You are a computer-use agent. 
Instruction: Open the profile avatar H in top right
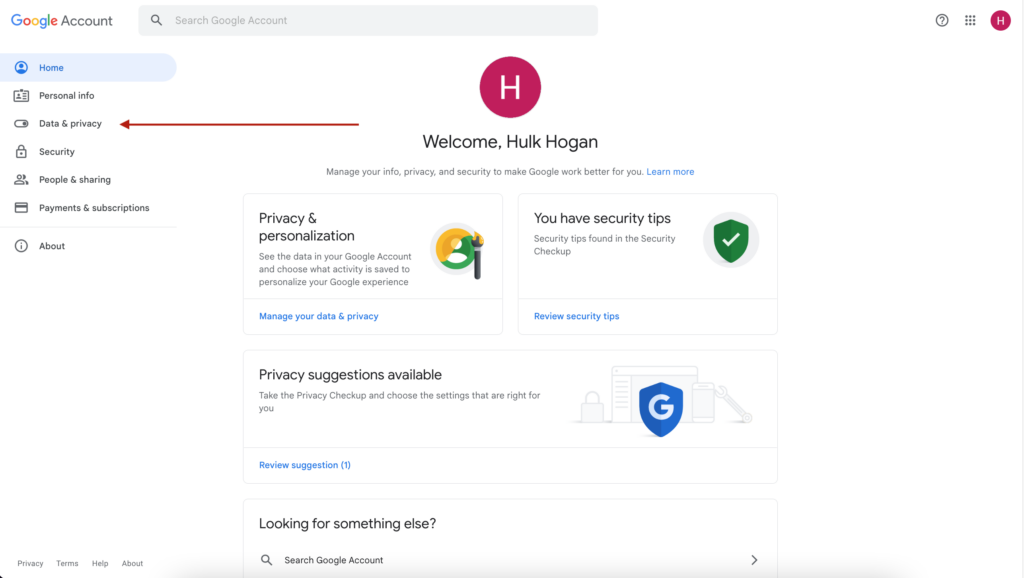pos(1000,20)
